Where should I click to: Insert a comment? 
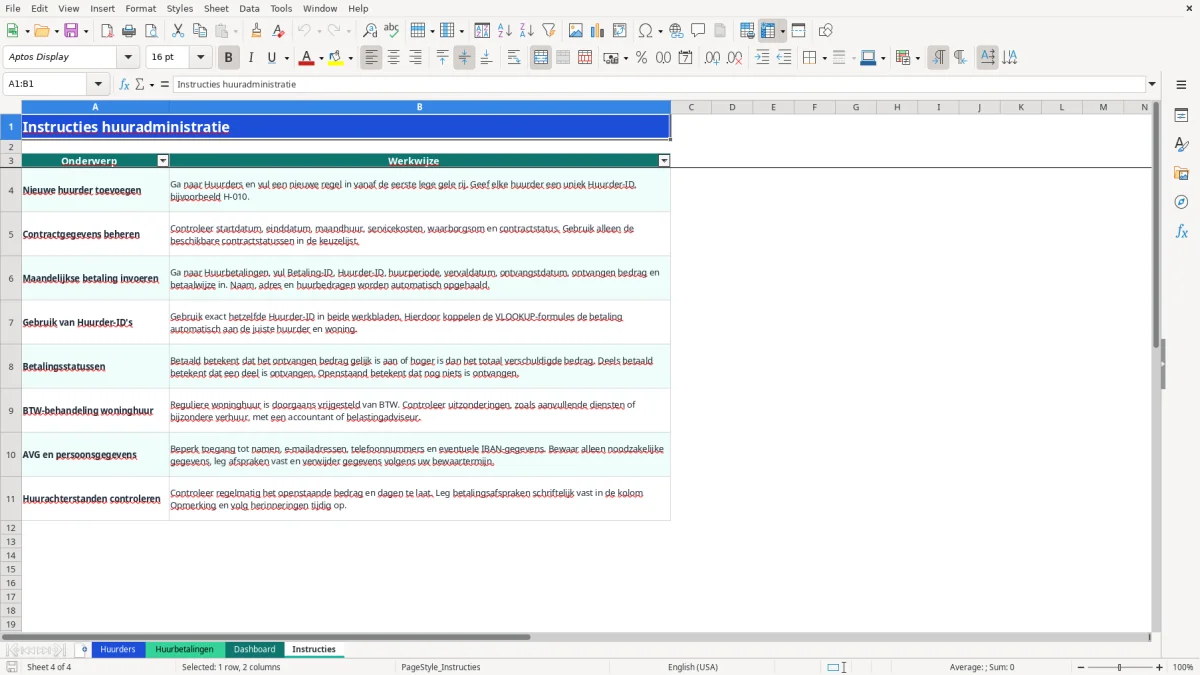click(x=698, y=31)
